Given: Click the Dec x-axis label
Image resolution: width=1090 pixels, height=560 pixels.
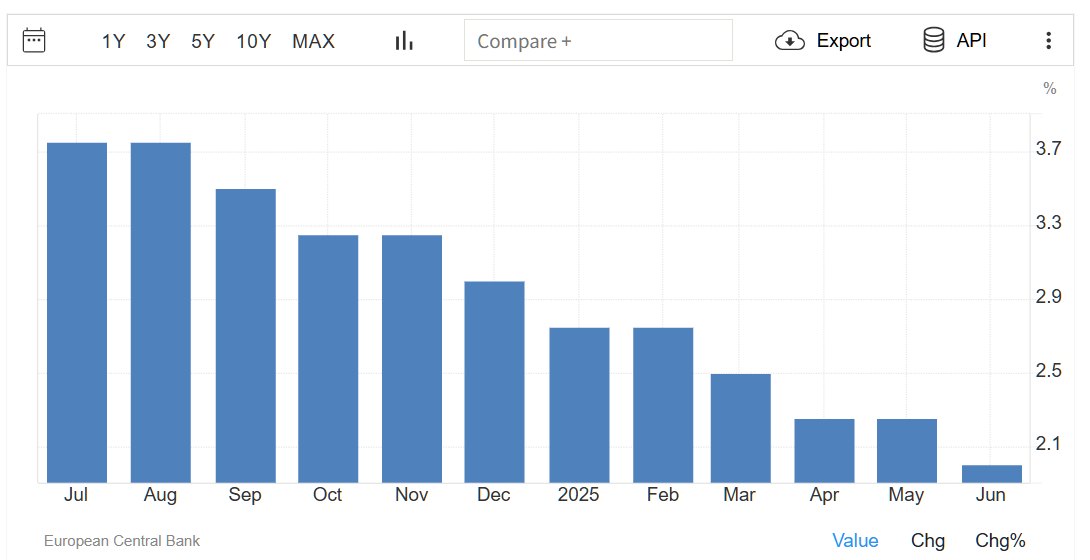Looking at the screenshot, I should click(x=494, y=495).
